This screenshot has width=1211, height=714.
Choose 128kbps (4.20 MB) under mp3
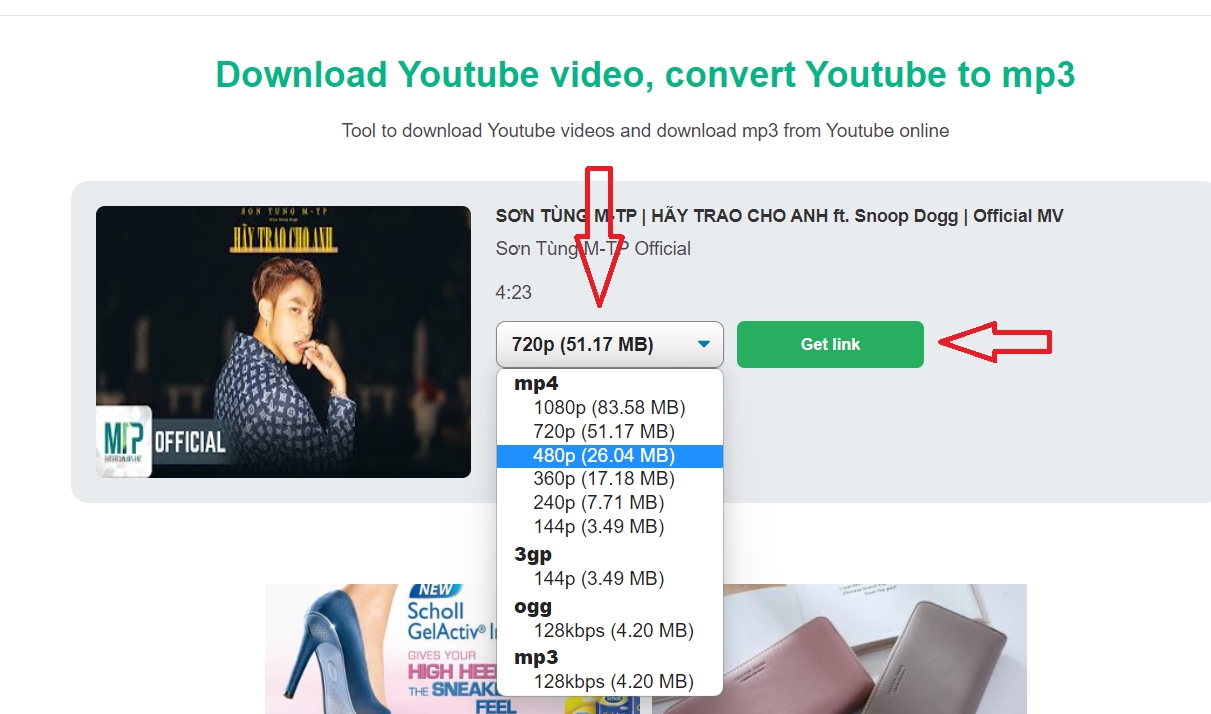click(613, 682)
